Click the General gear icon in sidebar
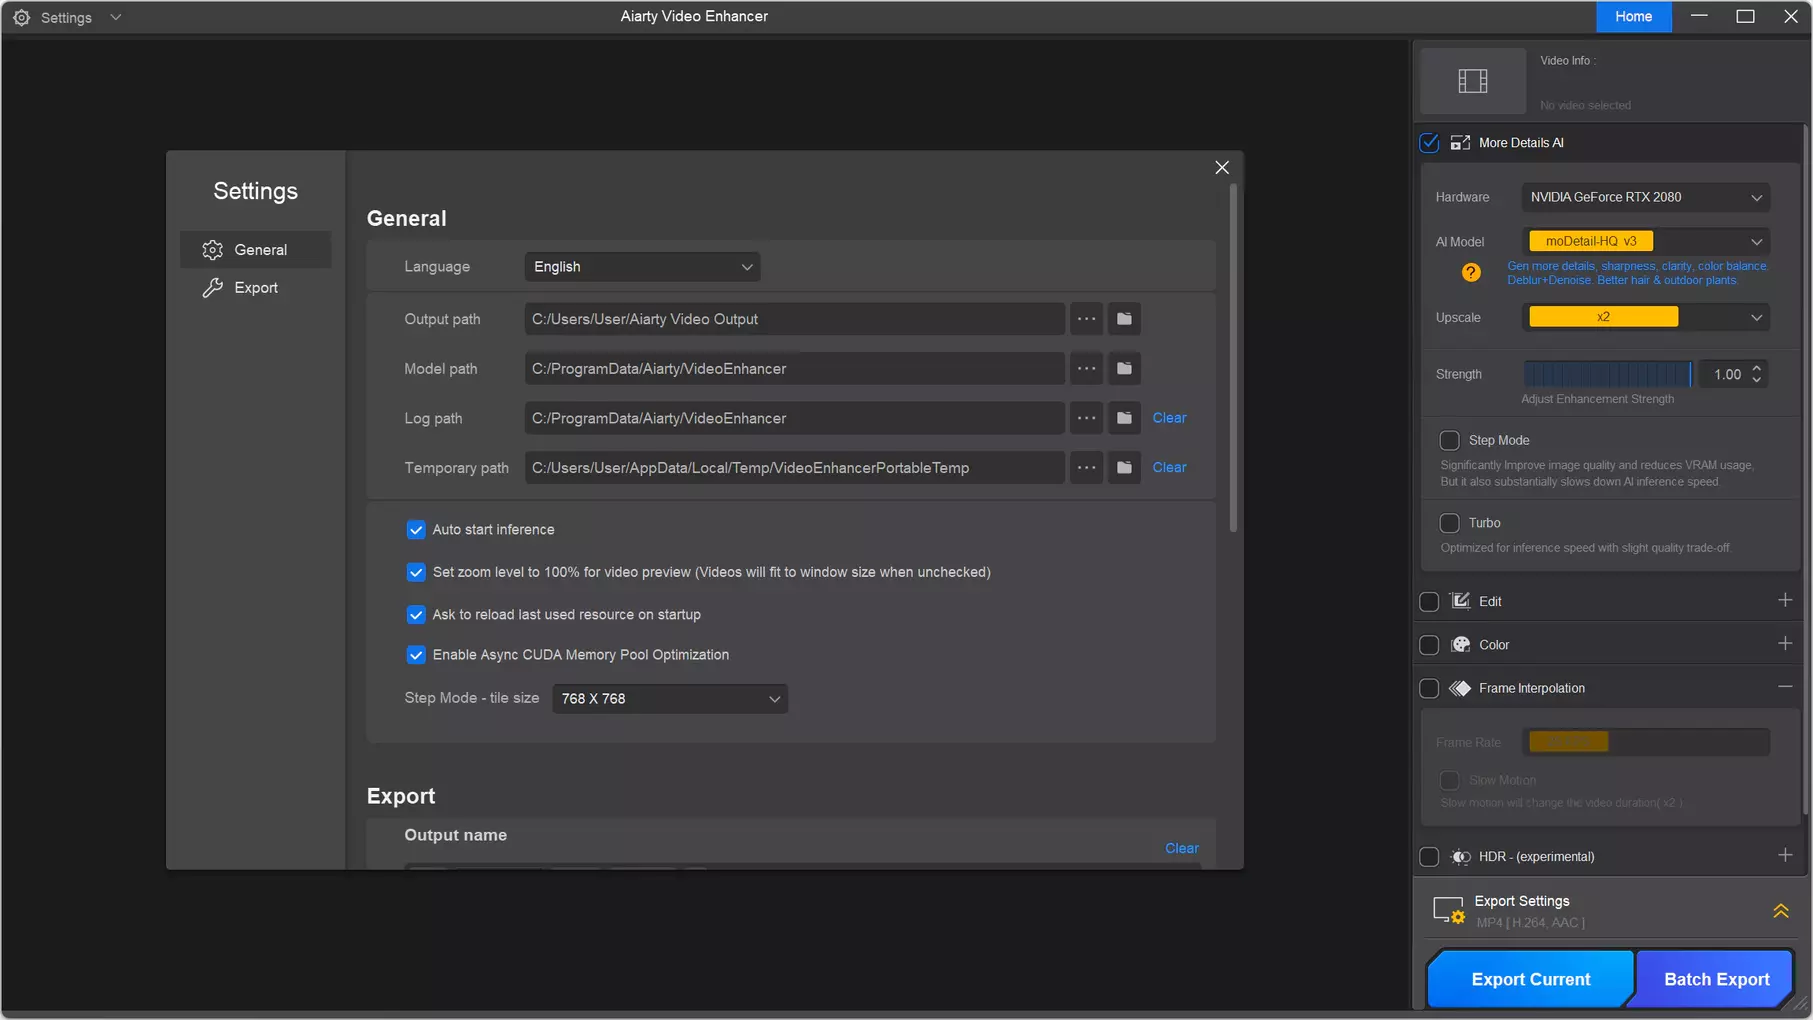This screenshot has width=1813, height=1020. click(x=212, y=250)
